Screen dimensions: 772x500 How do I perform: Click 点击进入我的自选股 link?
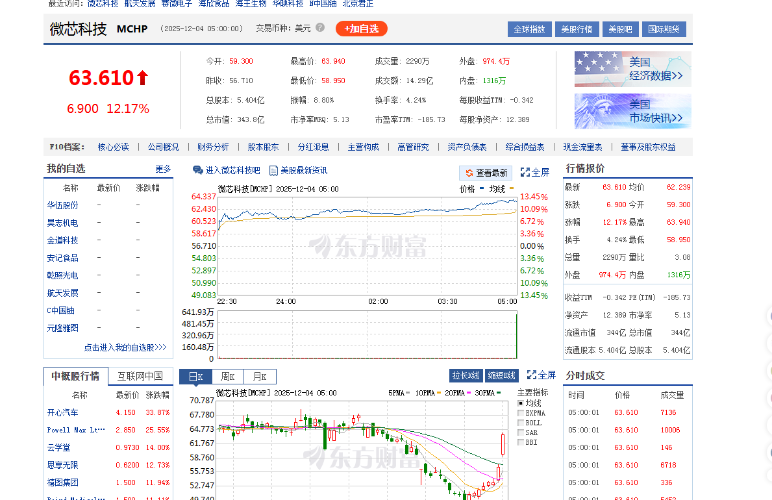pos(125,347)
